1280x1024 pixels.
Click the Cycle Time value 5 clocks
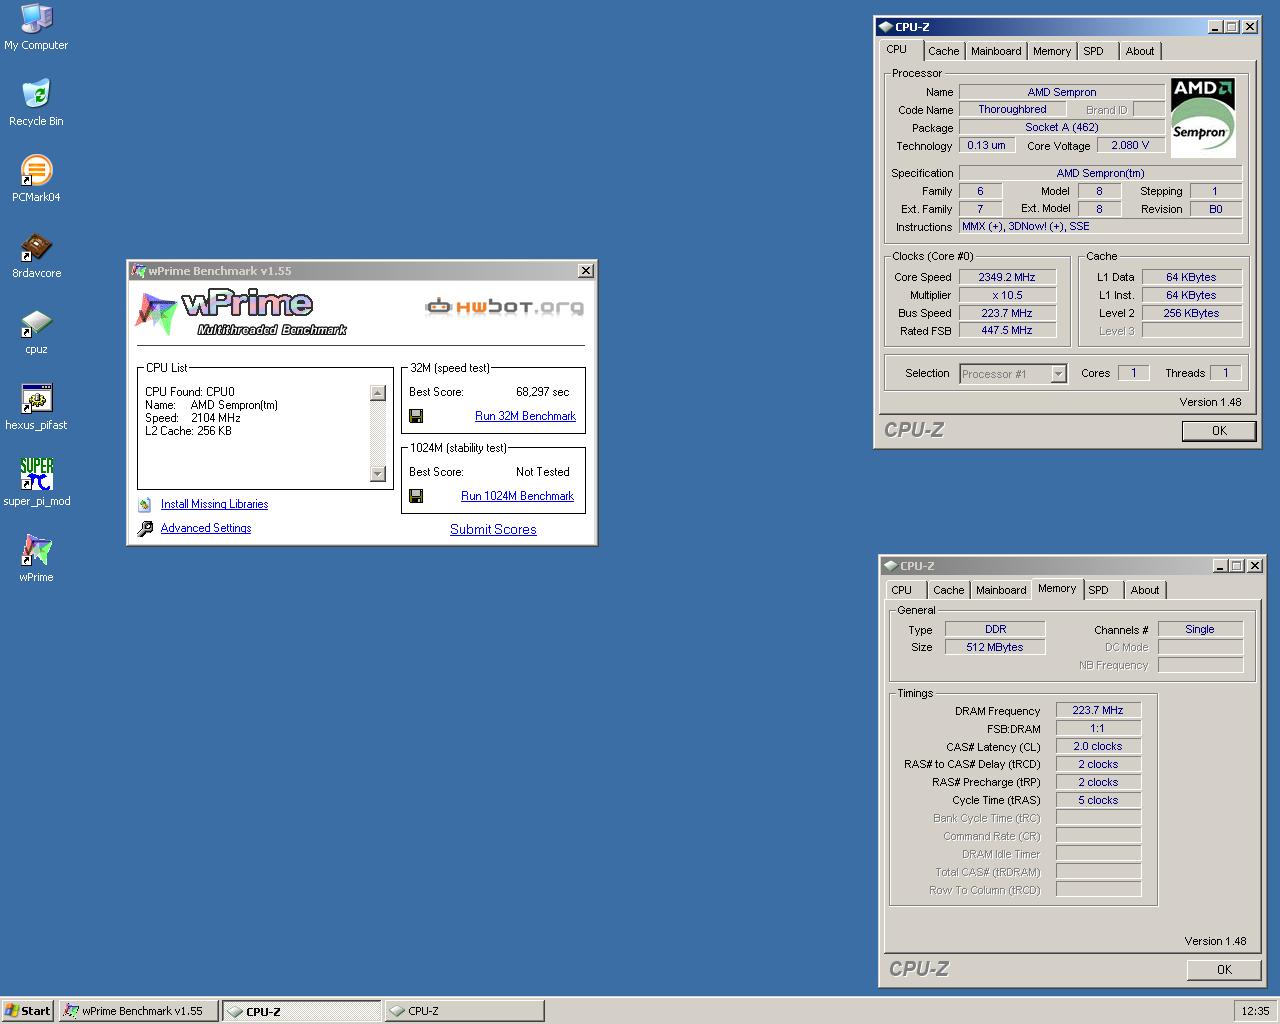point(1098,800)
